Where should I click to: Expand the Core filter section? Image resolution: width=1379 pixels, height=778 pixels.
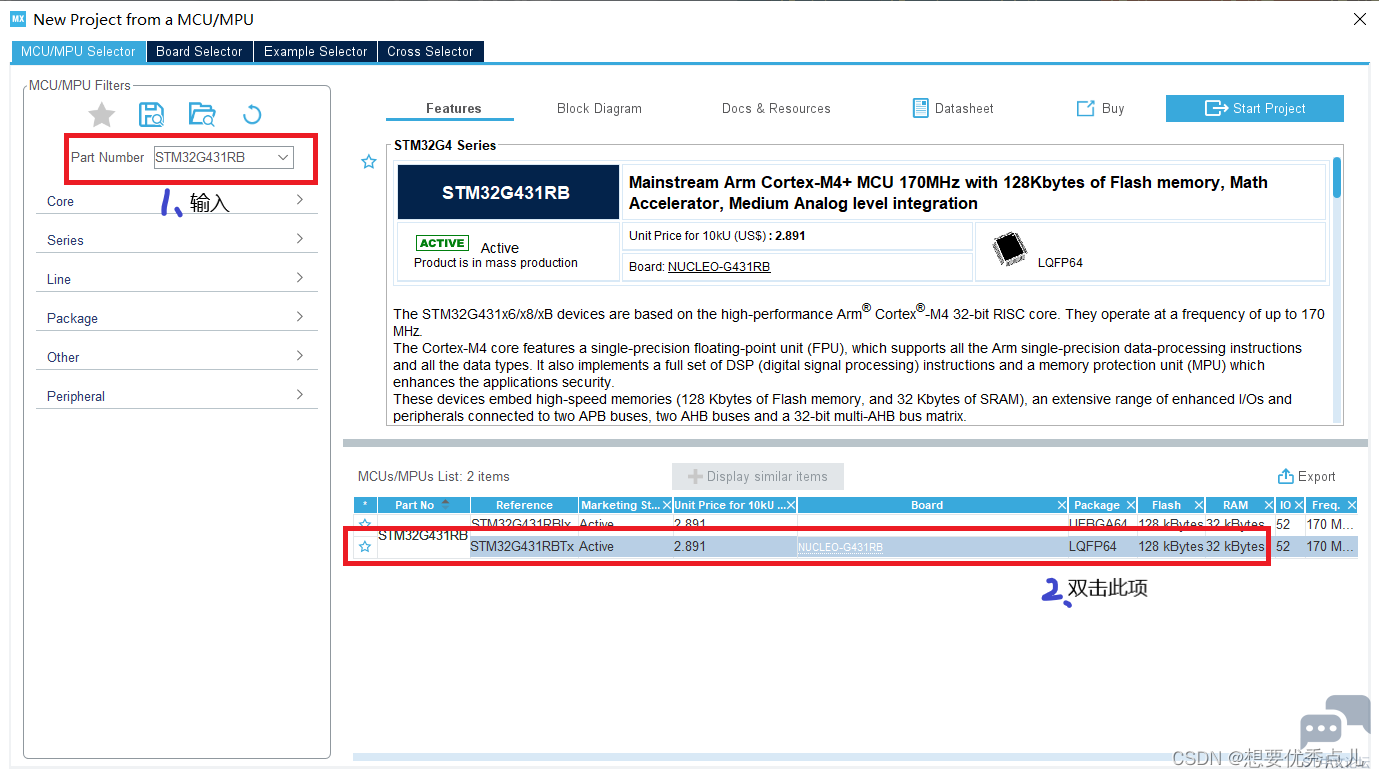point(177,201)
